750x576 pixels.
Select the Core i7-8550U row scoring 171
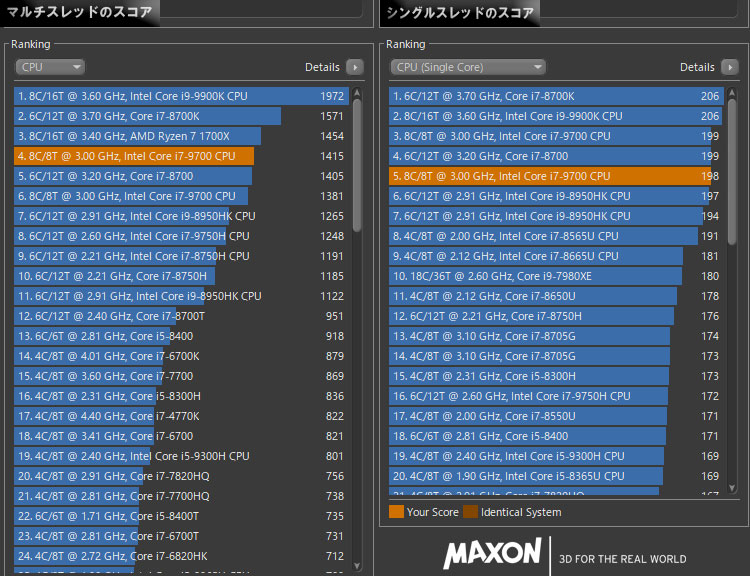click(556, 416)
